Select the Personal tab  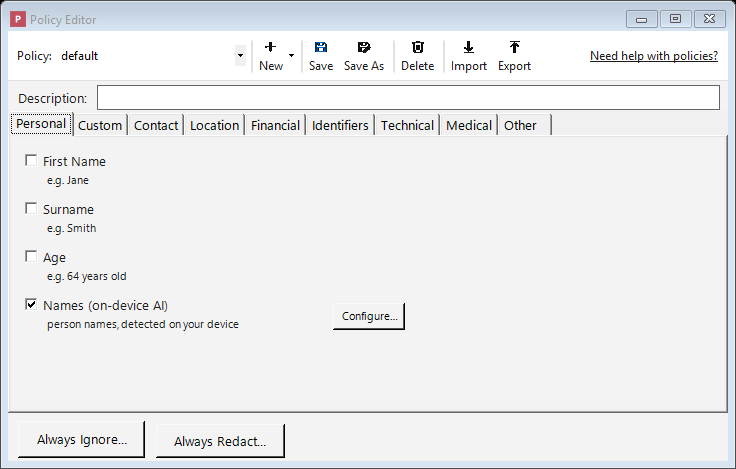tap(41, 124)
